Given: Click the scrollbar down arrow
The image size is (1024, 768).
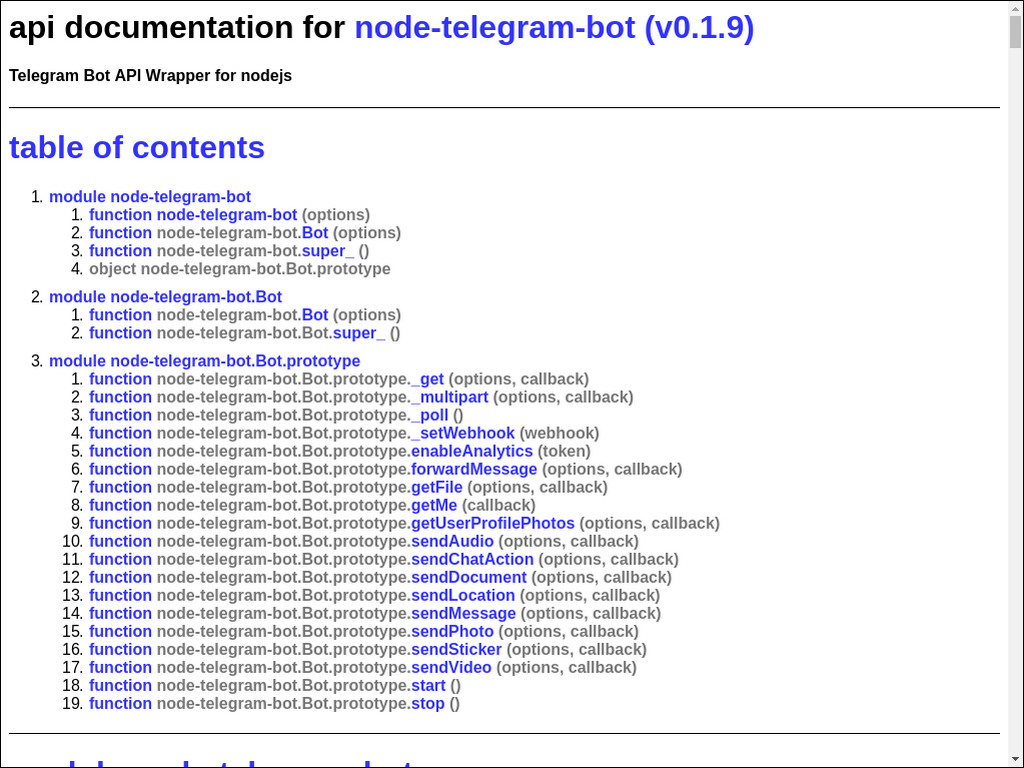Looking at the screenshot, I should pos(1016,761).
